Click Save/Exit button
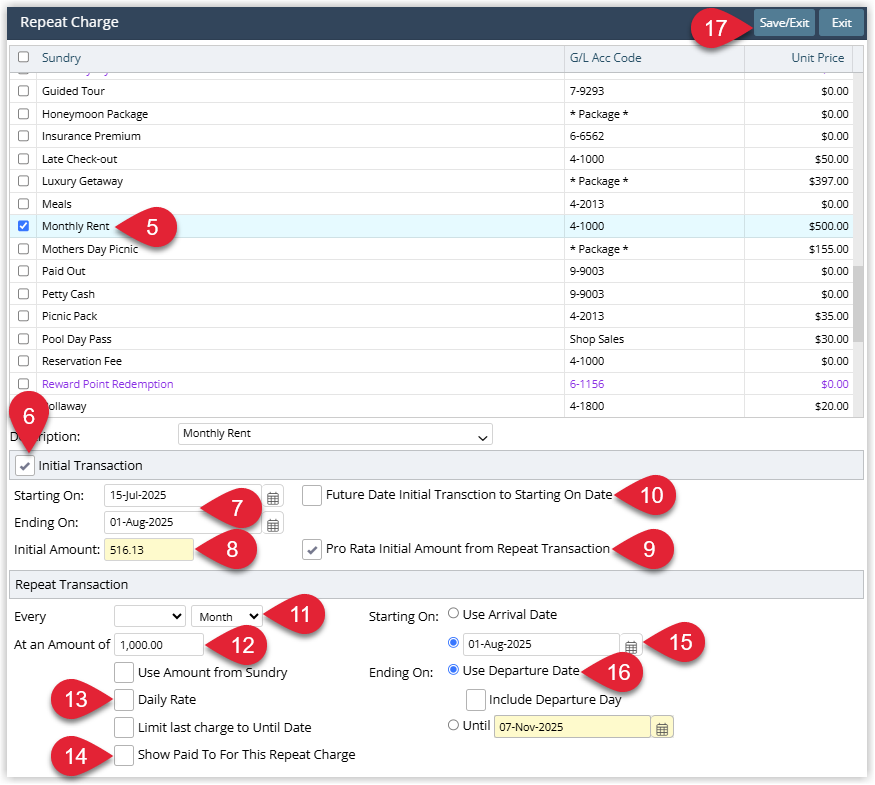 tap(784, 23)
